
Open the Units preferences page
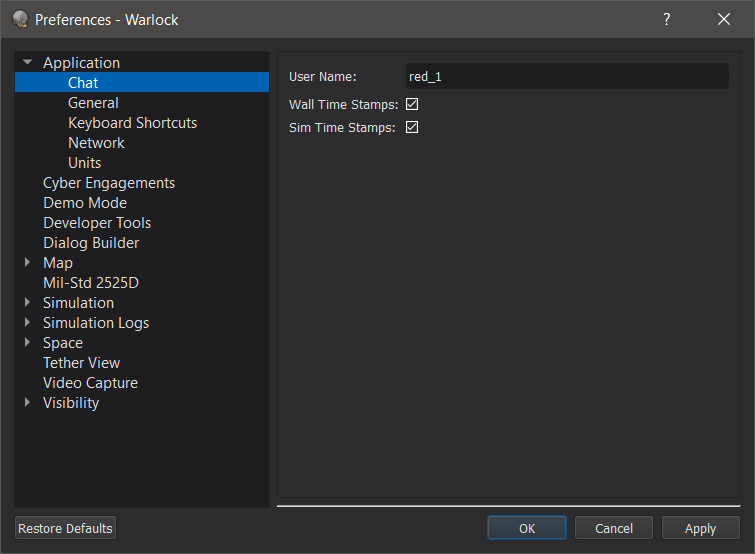pos(84,163)
